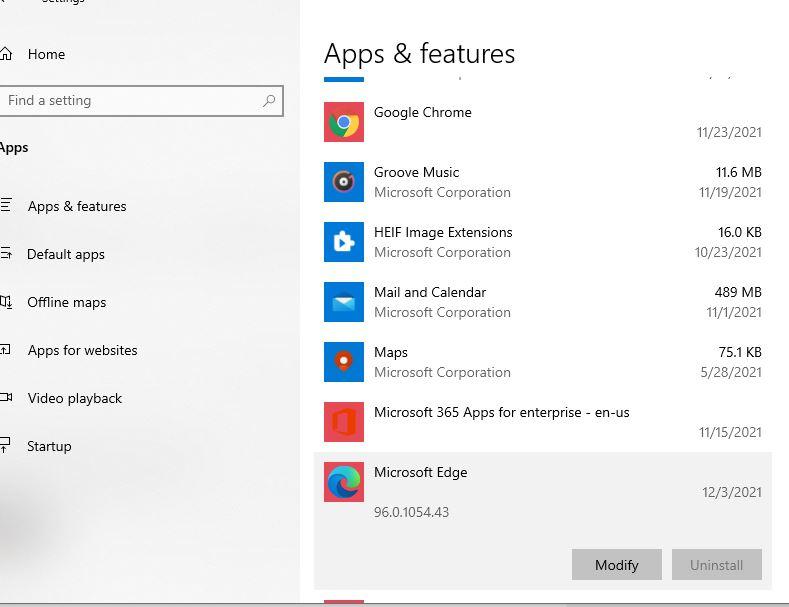Click the 10/23/2021 install date
This screenshot has width=789, height=607.
tap(728, 252)
